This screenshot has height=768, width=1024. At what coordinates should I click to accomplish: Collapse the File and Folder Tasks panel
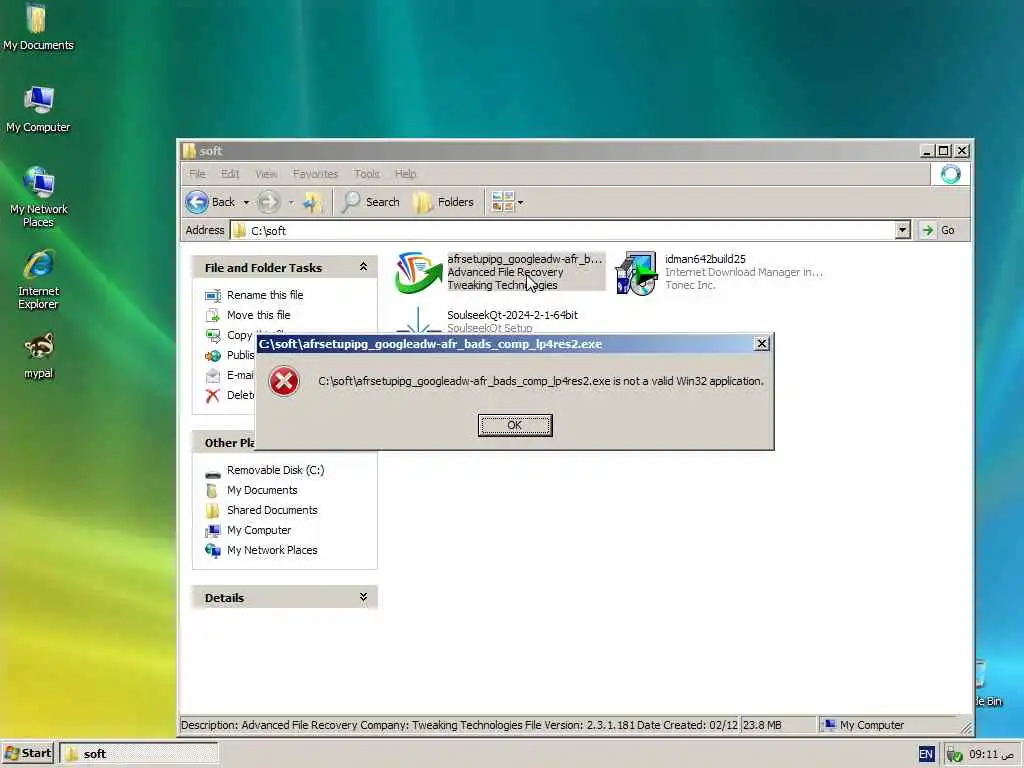click(x=363, y=267)
